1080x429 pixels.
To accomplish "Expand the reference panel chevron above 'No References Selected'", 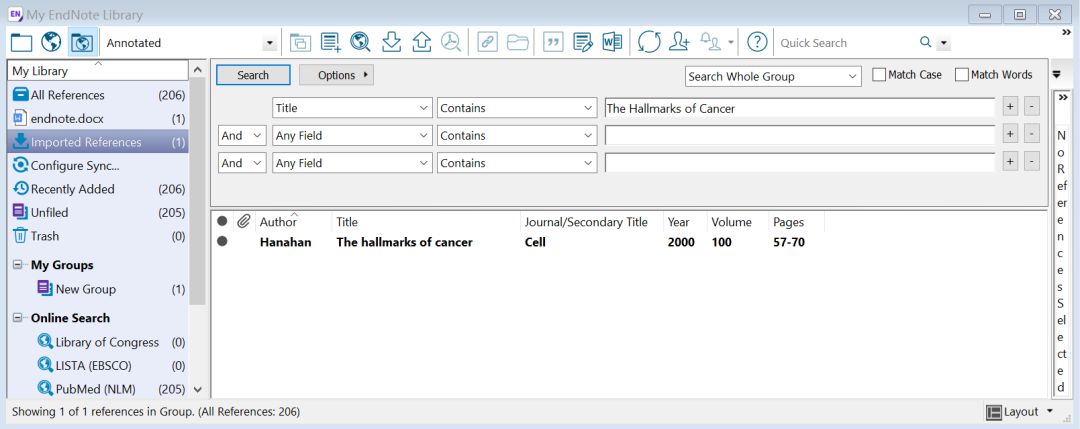I will point(1063,98).
